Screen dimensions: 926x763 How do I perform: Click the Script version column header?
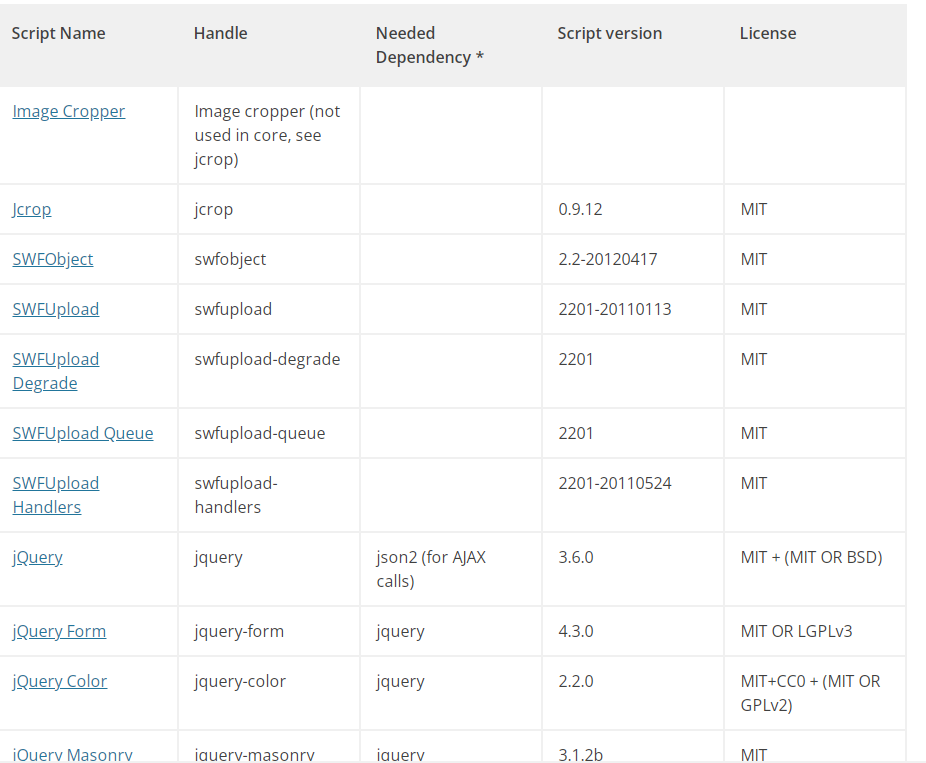coord(609,33)
